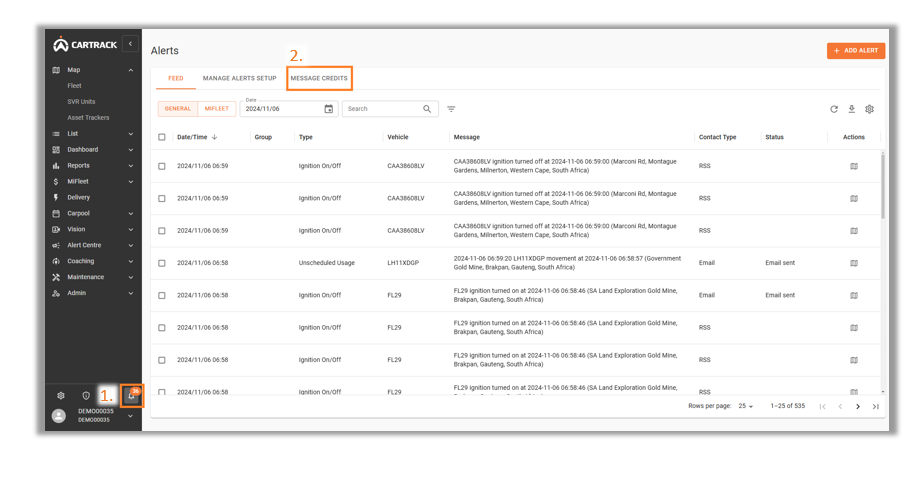Click the user avatar icon
Screen dimensions: 923x480
(59, 416)
